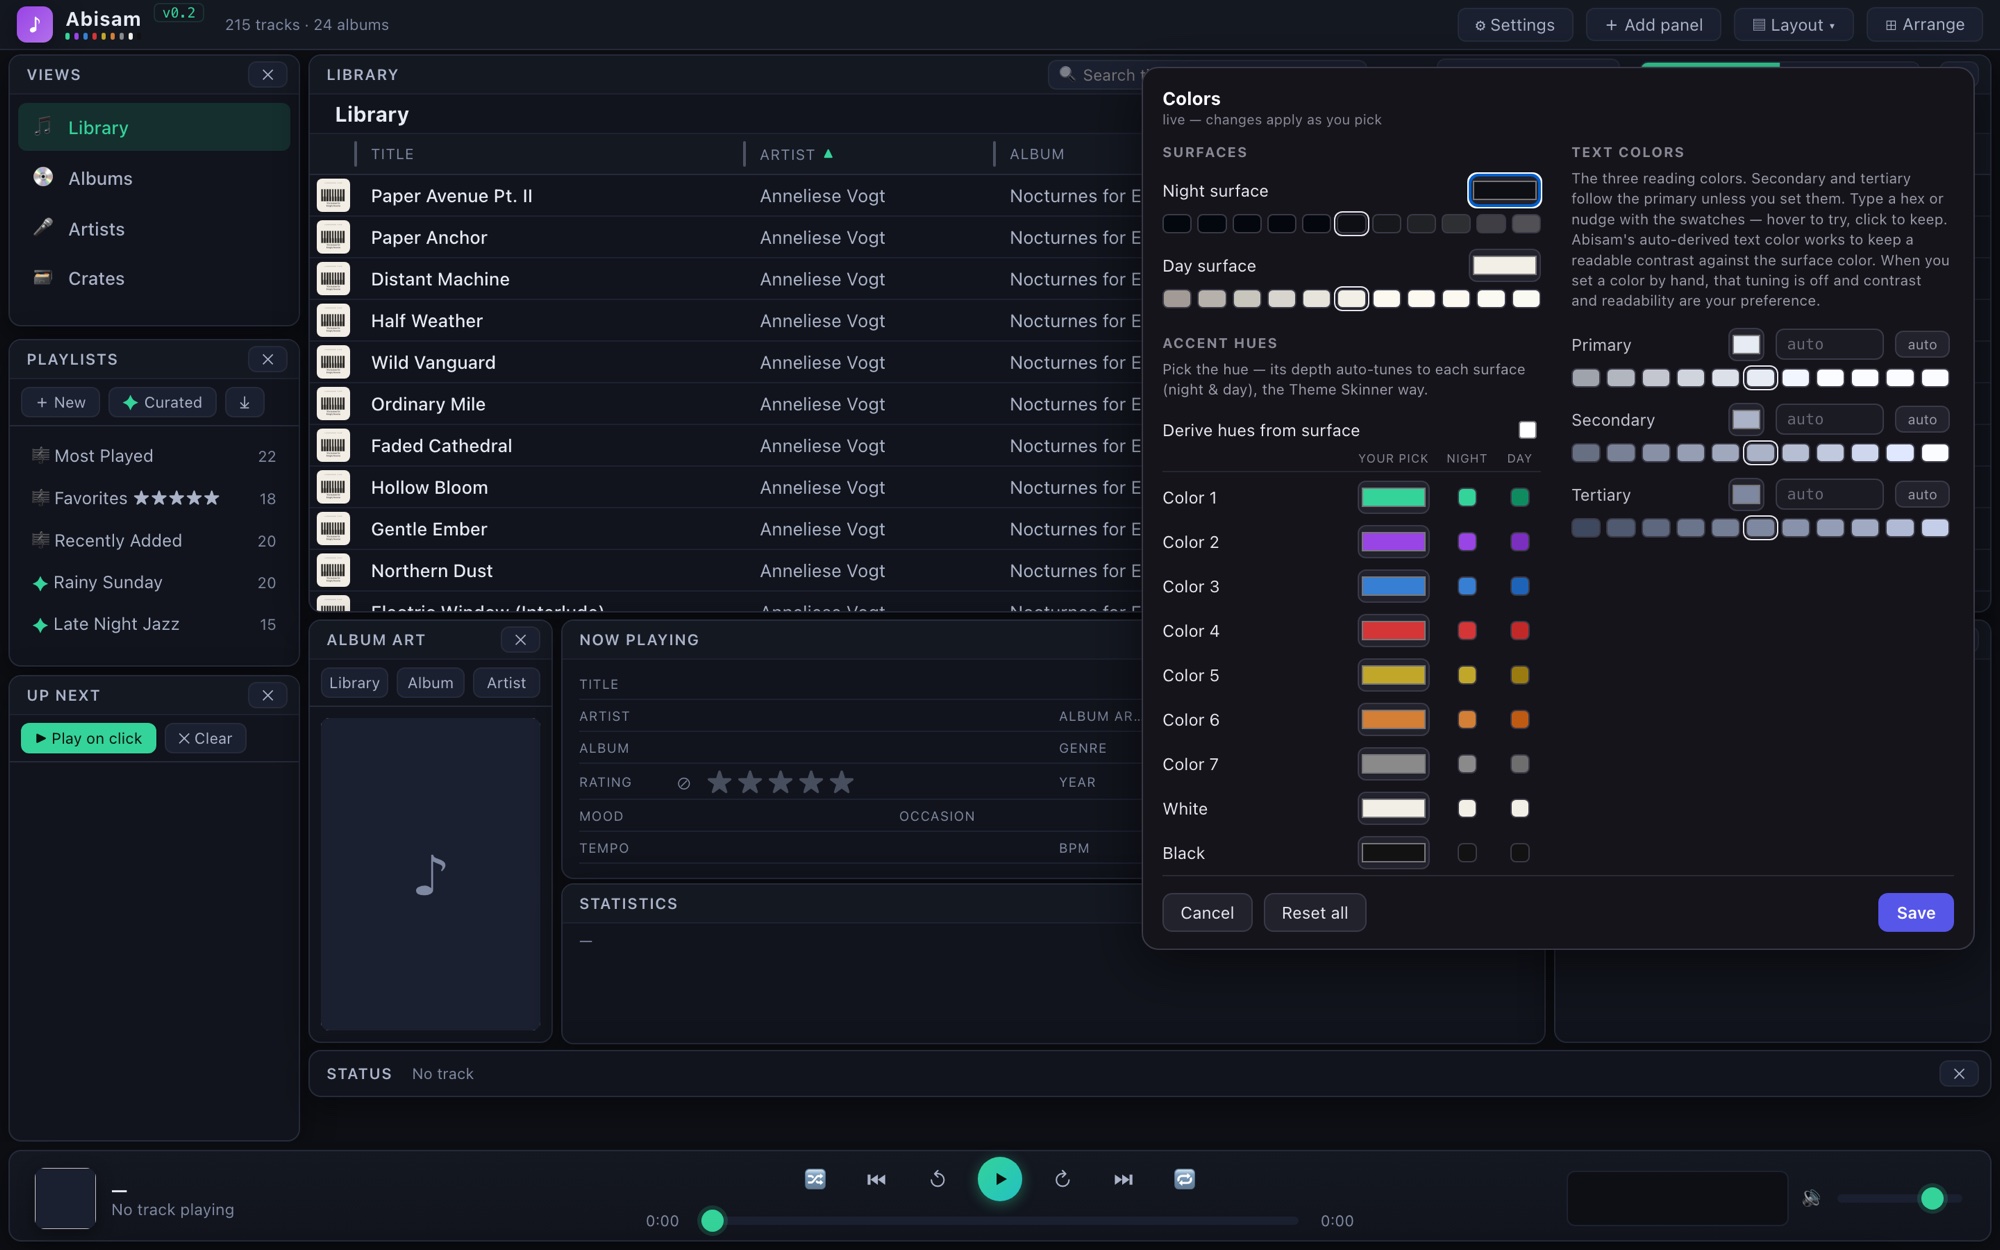Screen dimensions: 2000x1250
Task: Sort by Title column header
Action: point(392,154)
